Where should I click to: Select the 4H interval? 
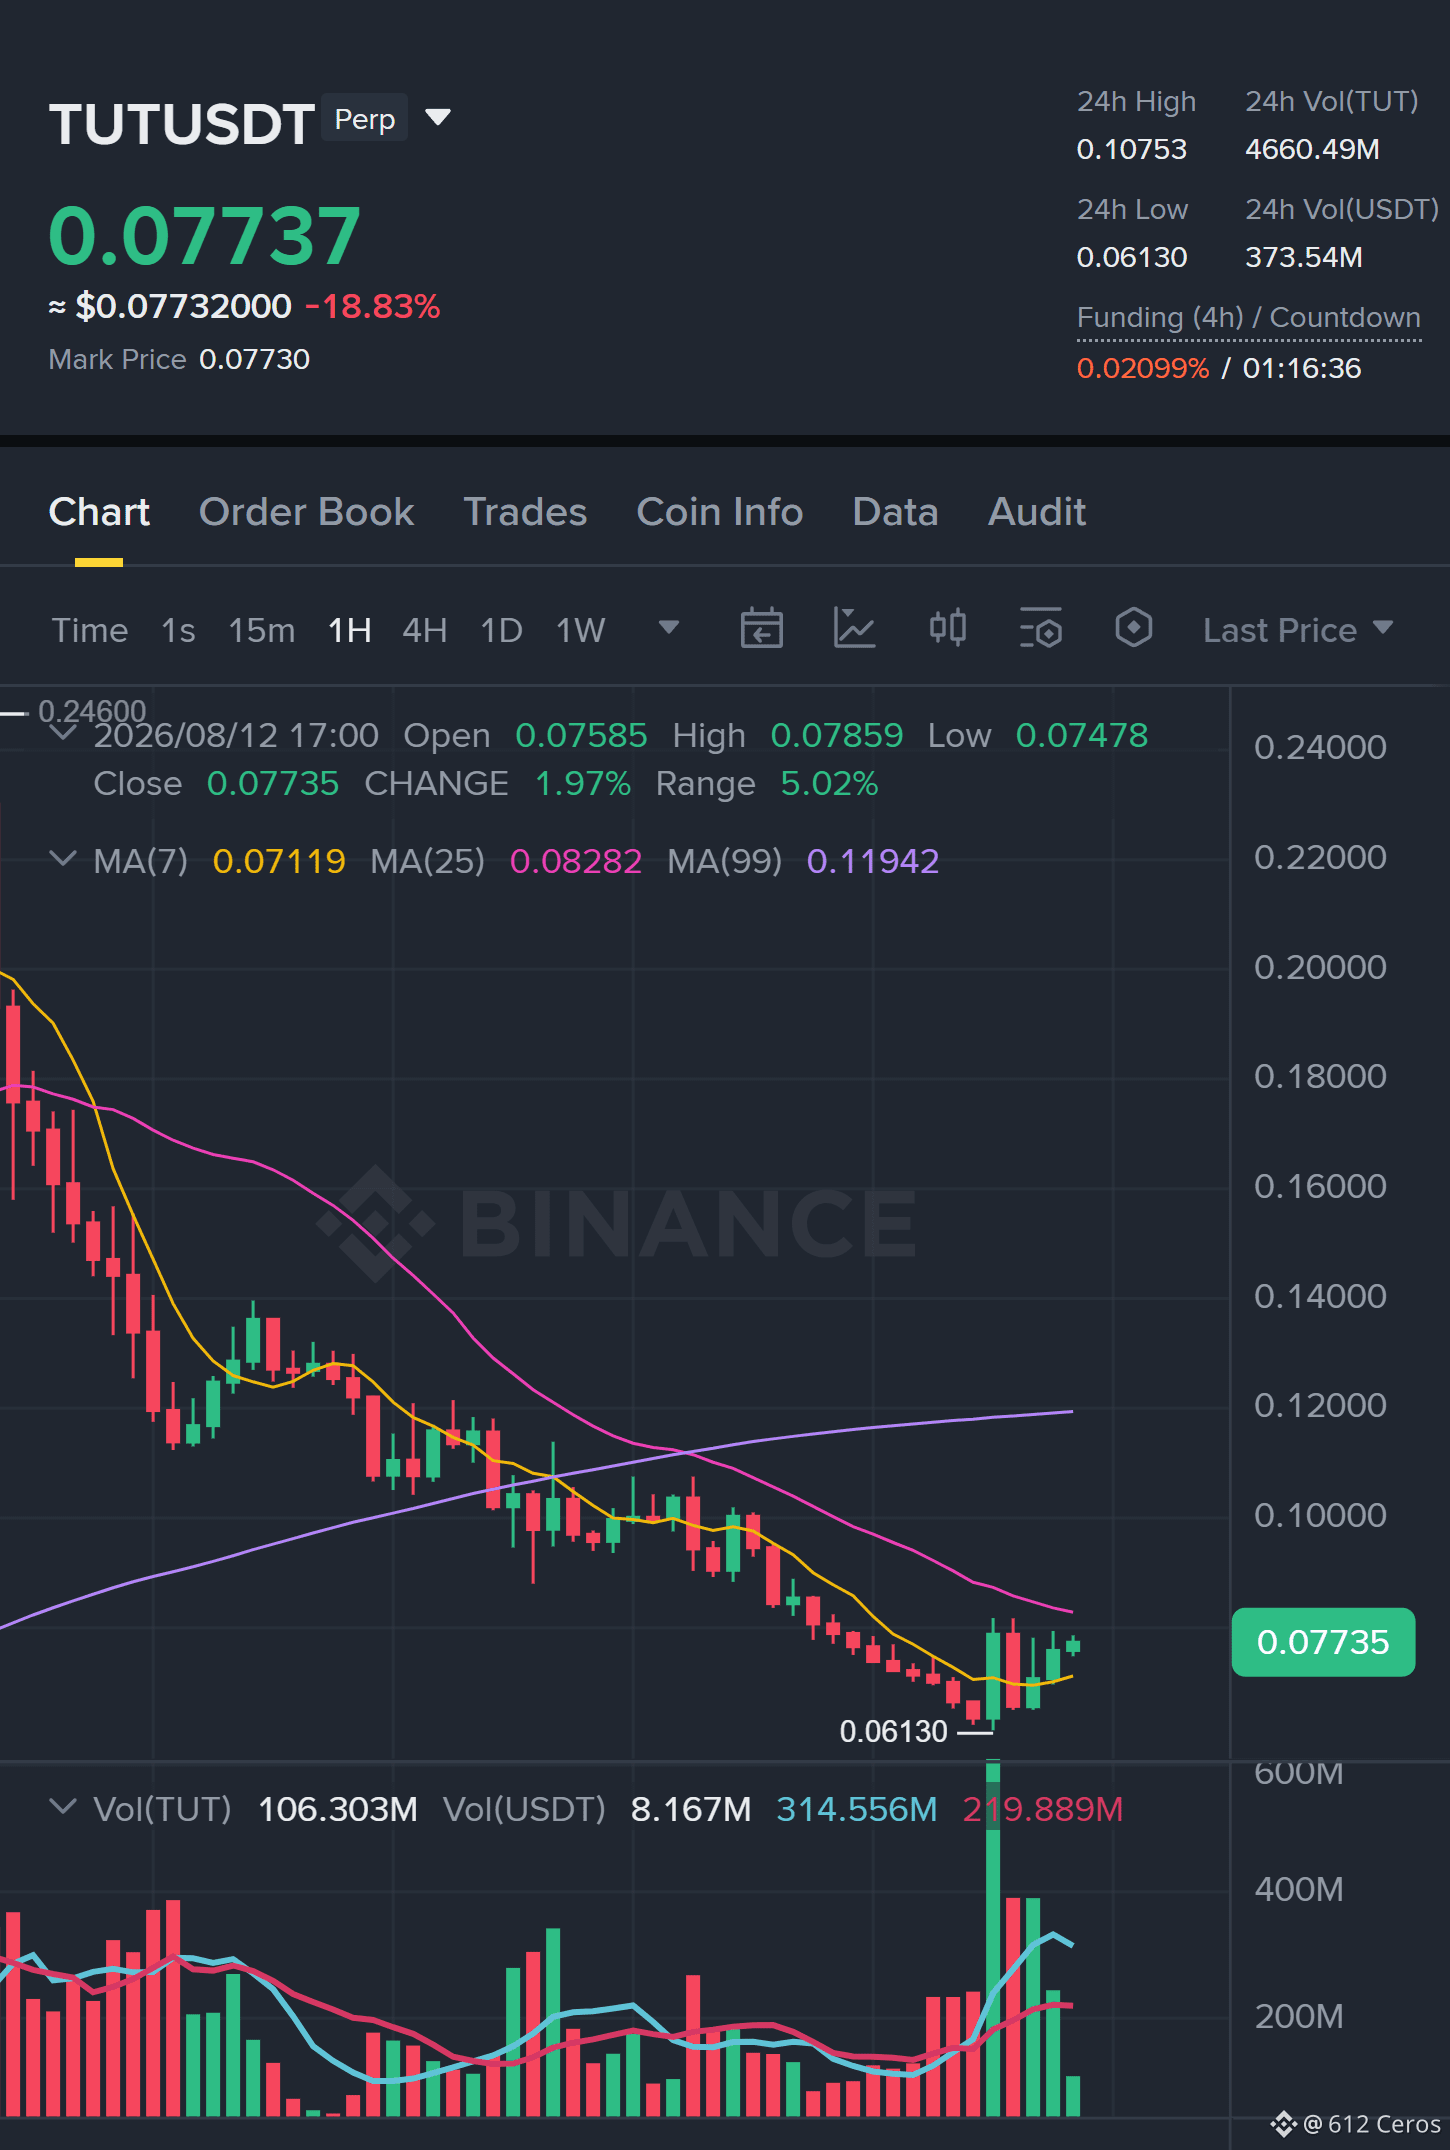pyautogui.click(x=425, y=630)
